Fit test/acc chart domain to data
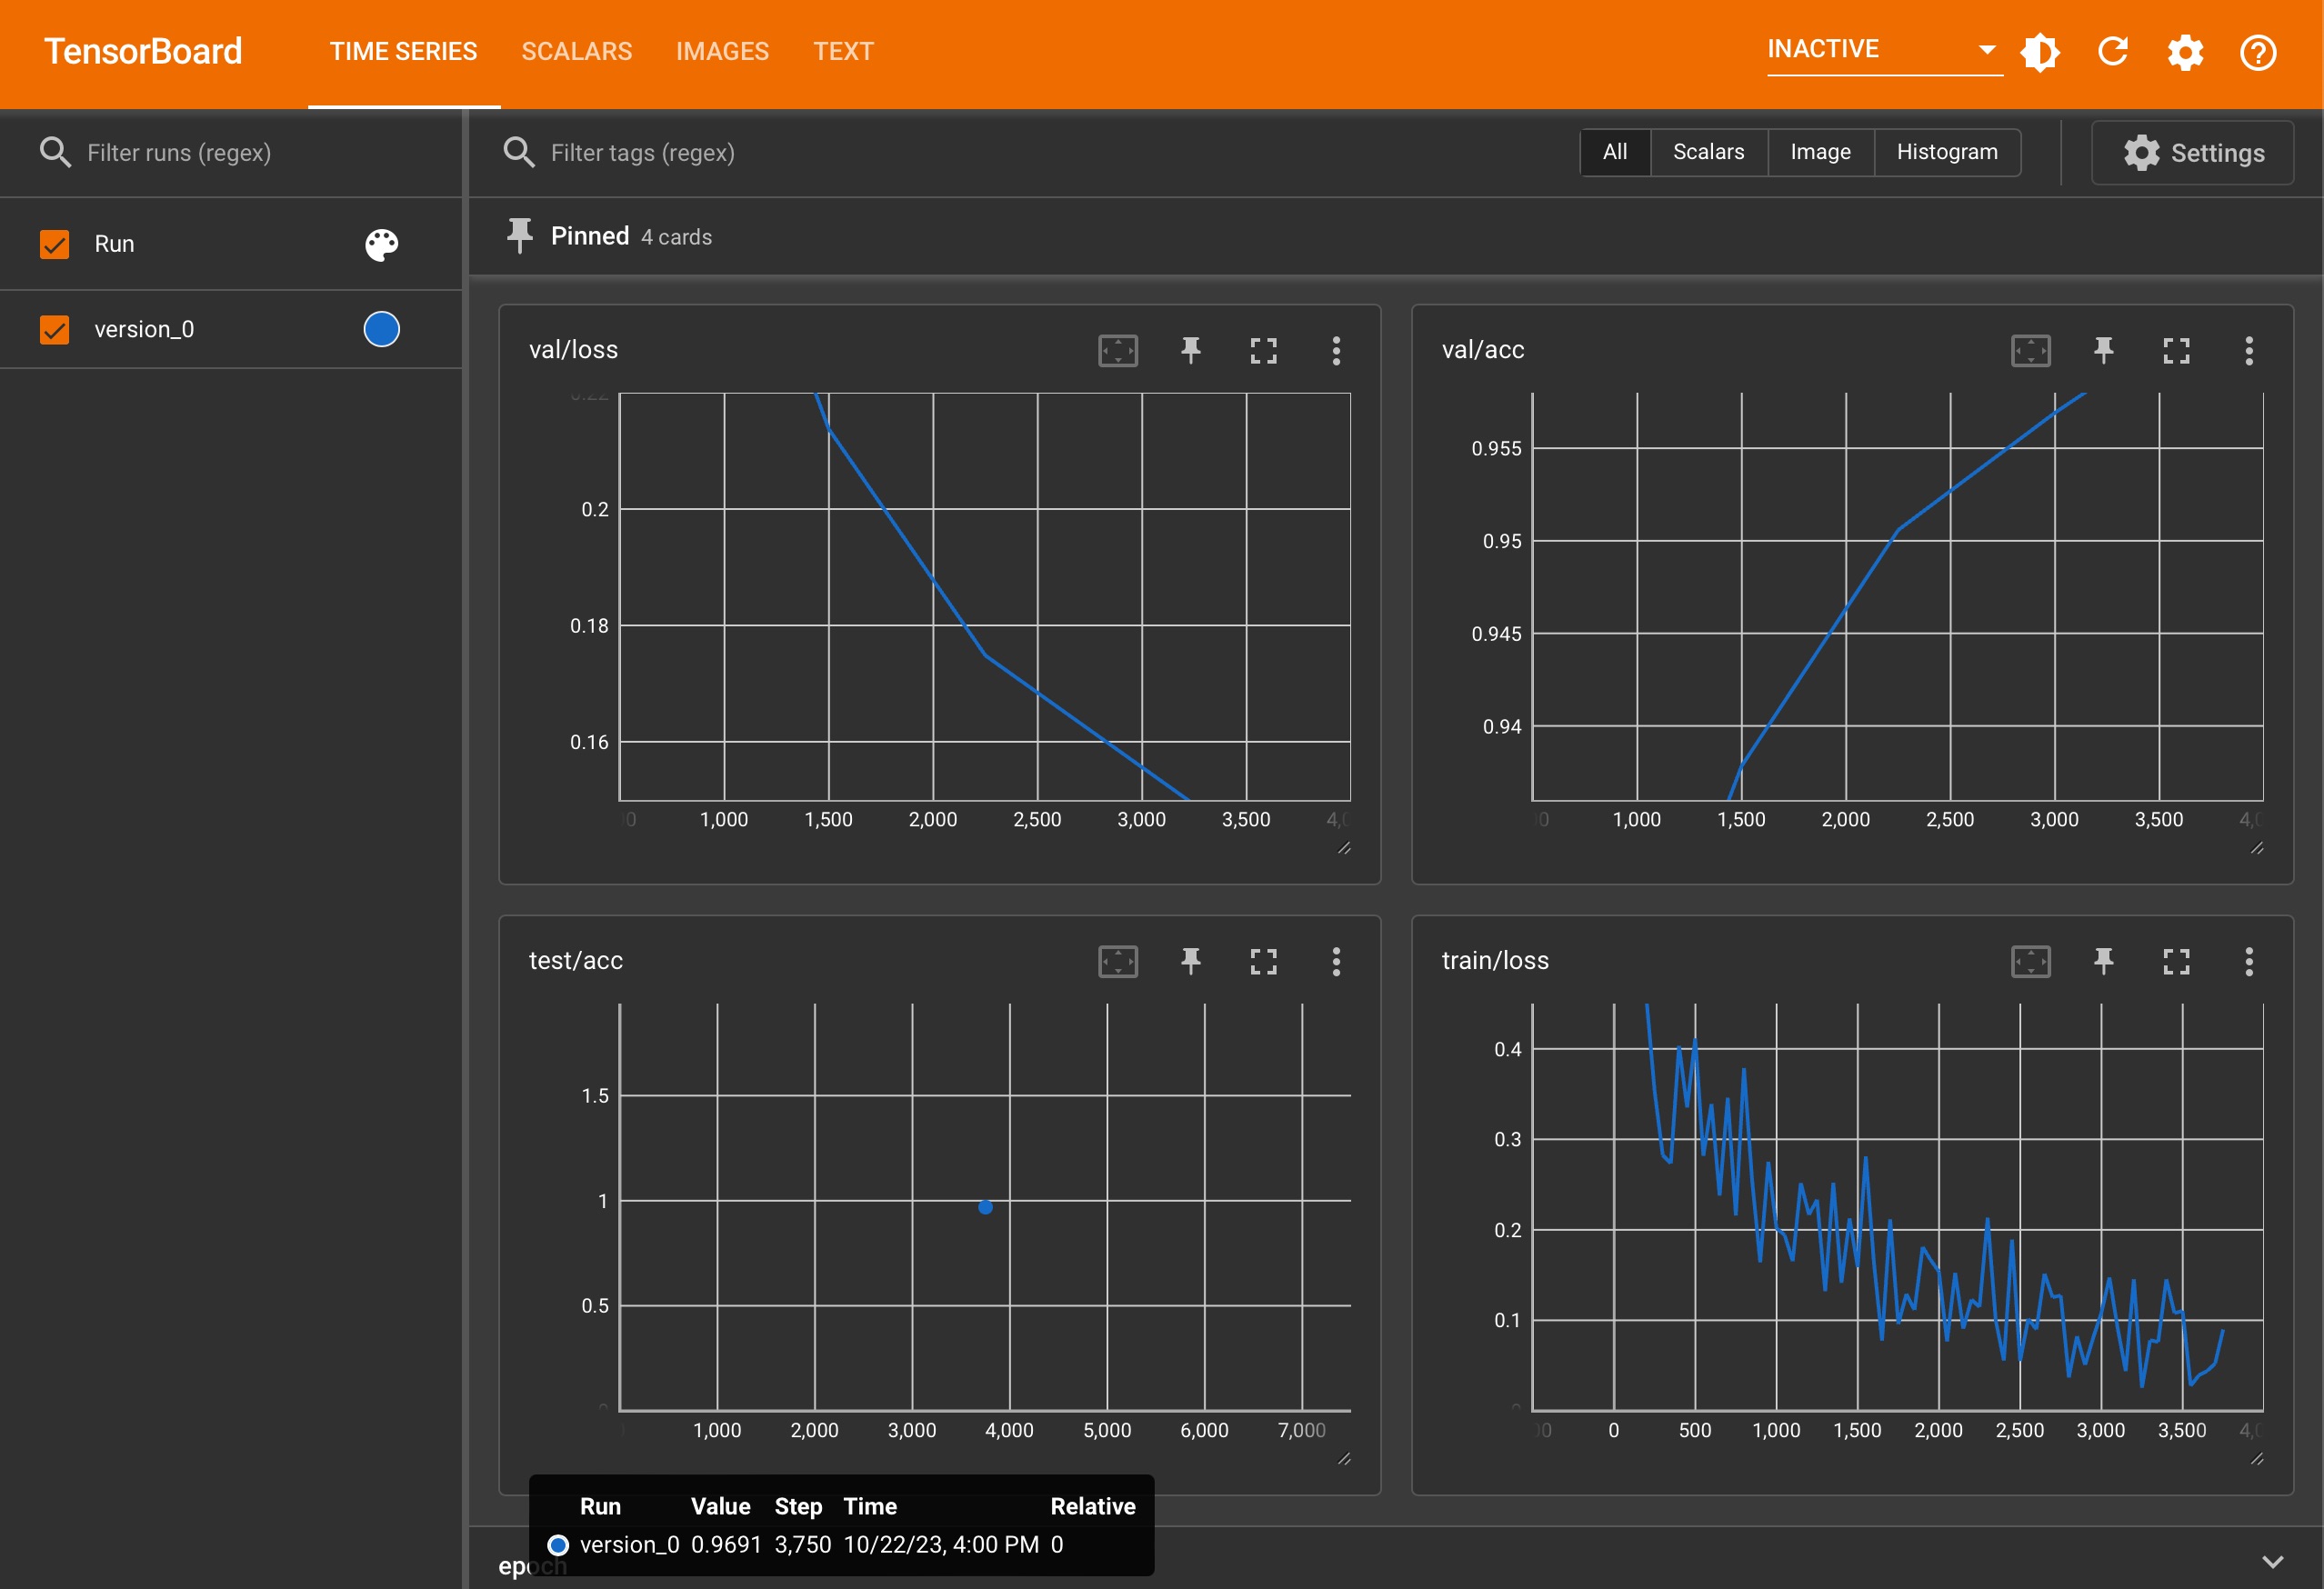This screenshot has height=1589, width=2324. click(1117, 961)
